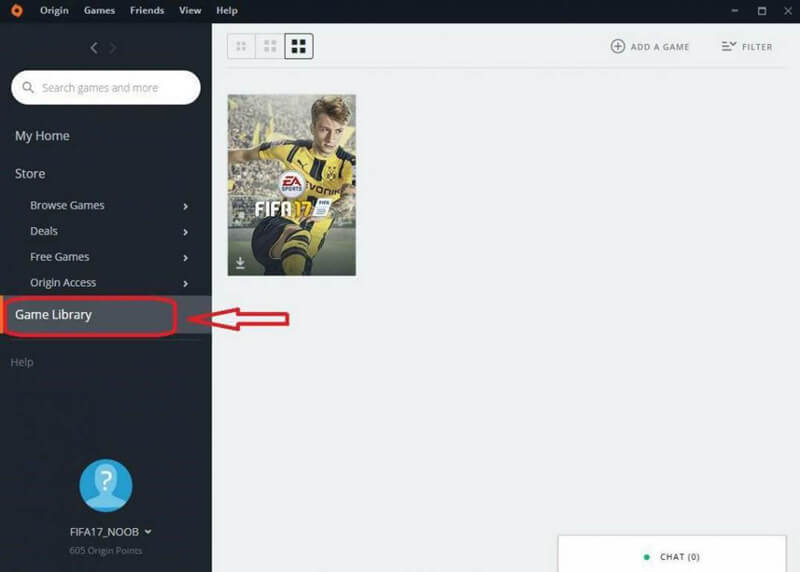This screenshot has width=800, height=572.
Task: Open the Help menu in menu bar
Action: pyautogui.click(x=227, y=10)
